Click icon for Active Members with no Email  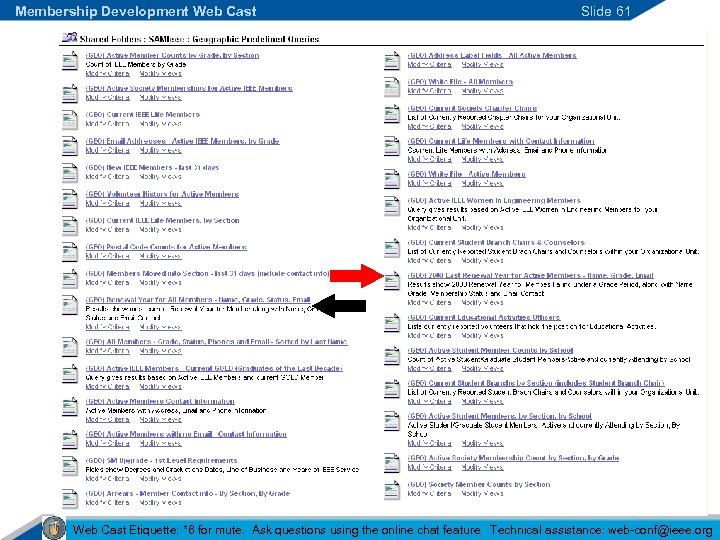(70, 439)
